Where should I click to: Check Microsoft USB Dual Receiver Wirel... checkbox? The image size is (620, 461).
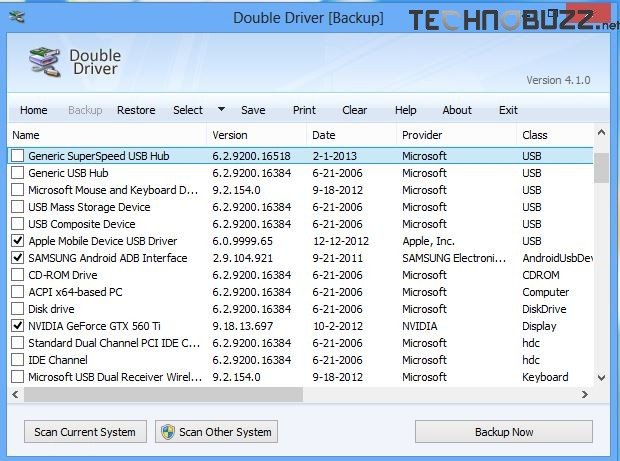[x=17, y=377]
